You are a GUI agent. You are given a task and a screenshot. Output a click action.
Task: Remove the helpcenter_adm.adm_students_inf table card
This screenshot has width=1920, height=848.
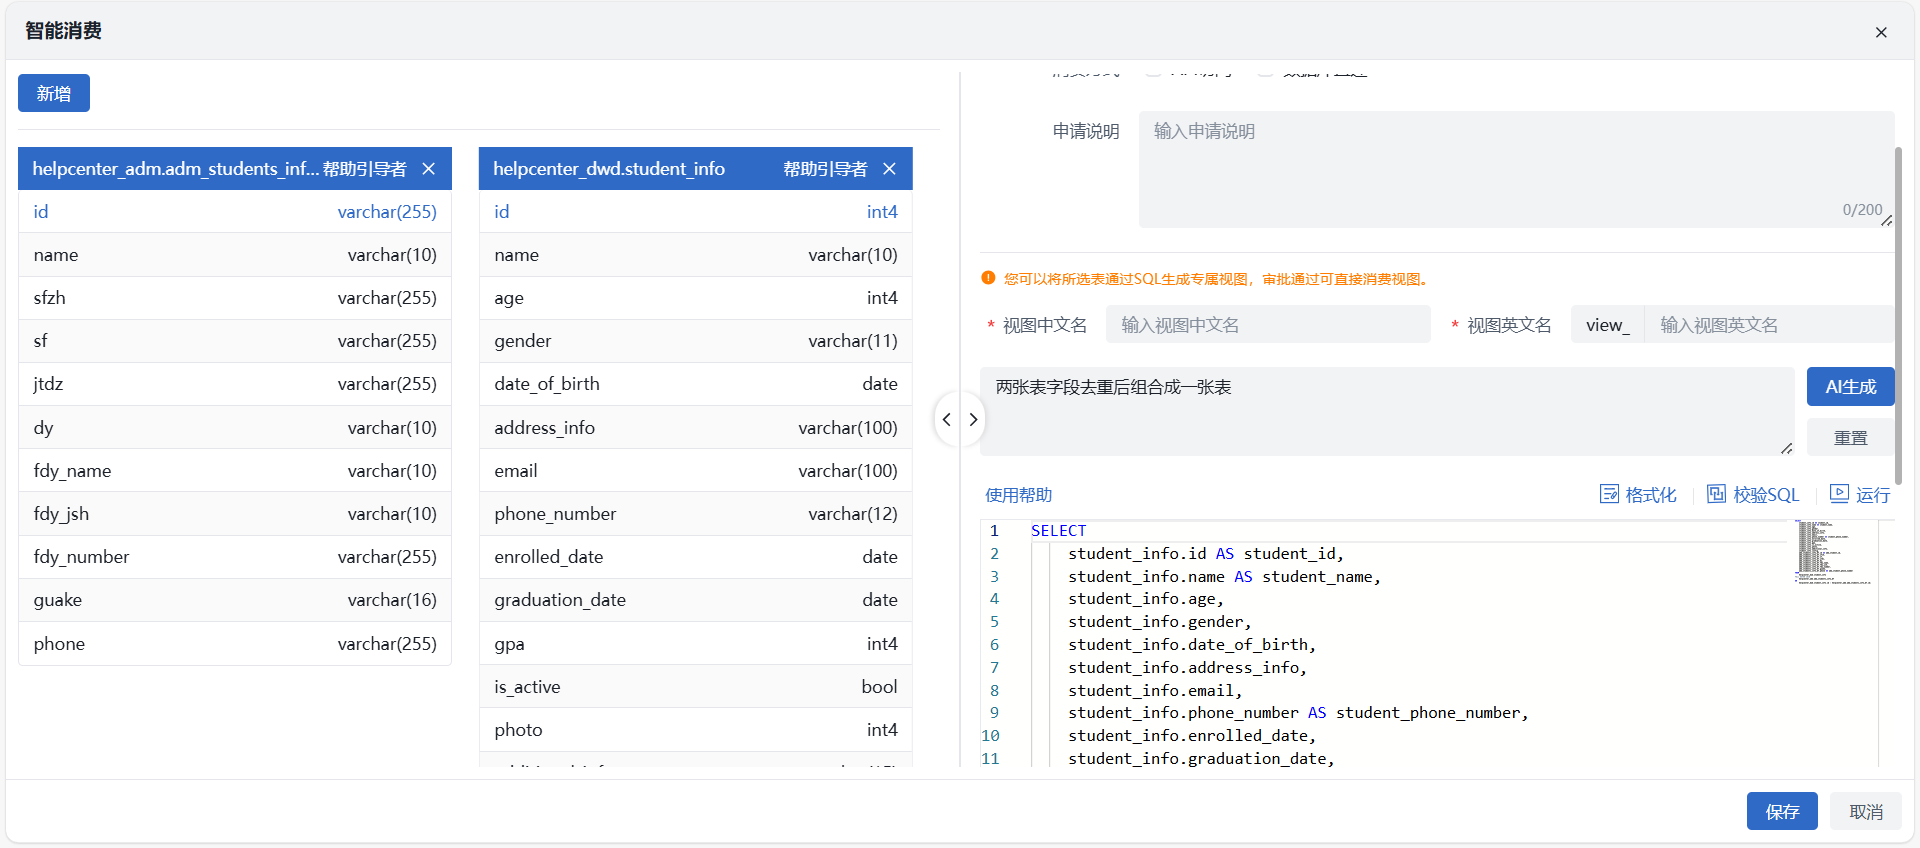(429, 169)
